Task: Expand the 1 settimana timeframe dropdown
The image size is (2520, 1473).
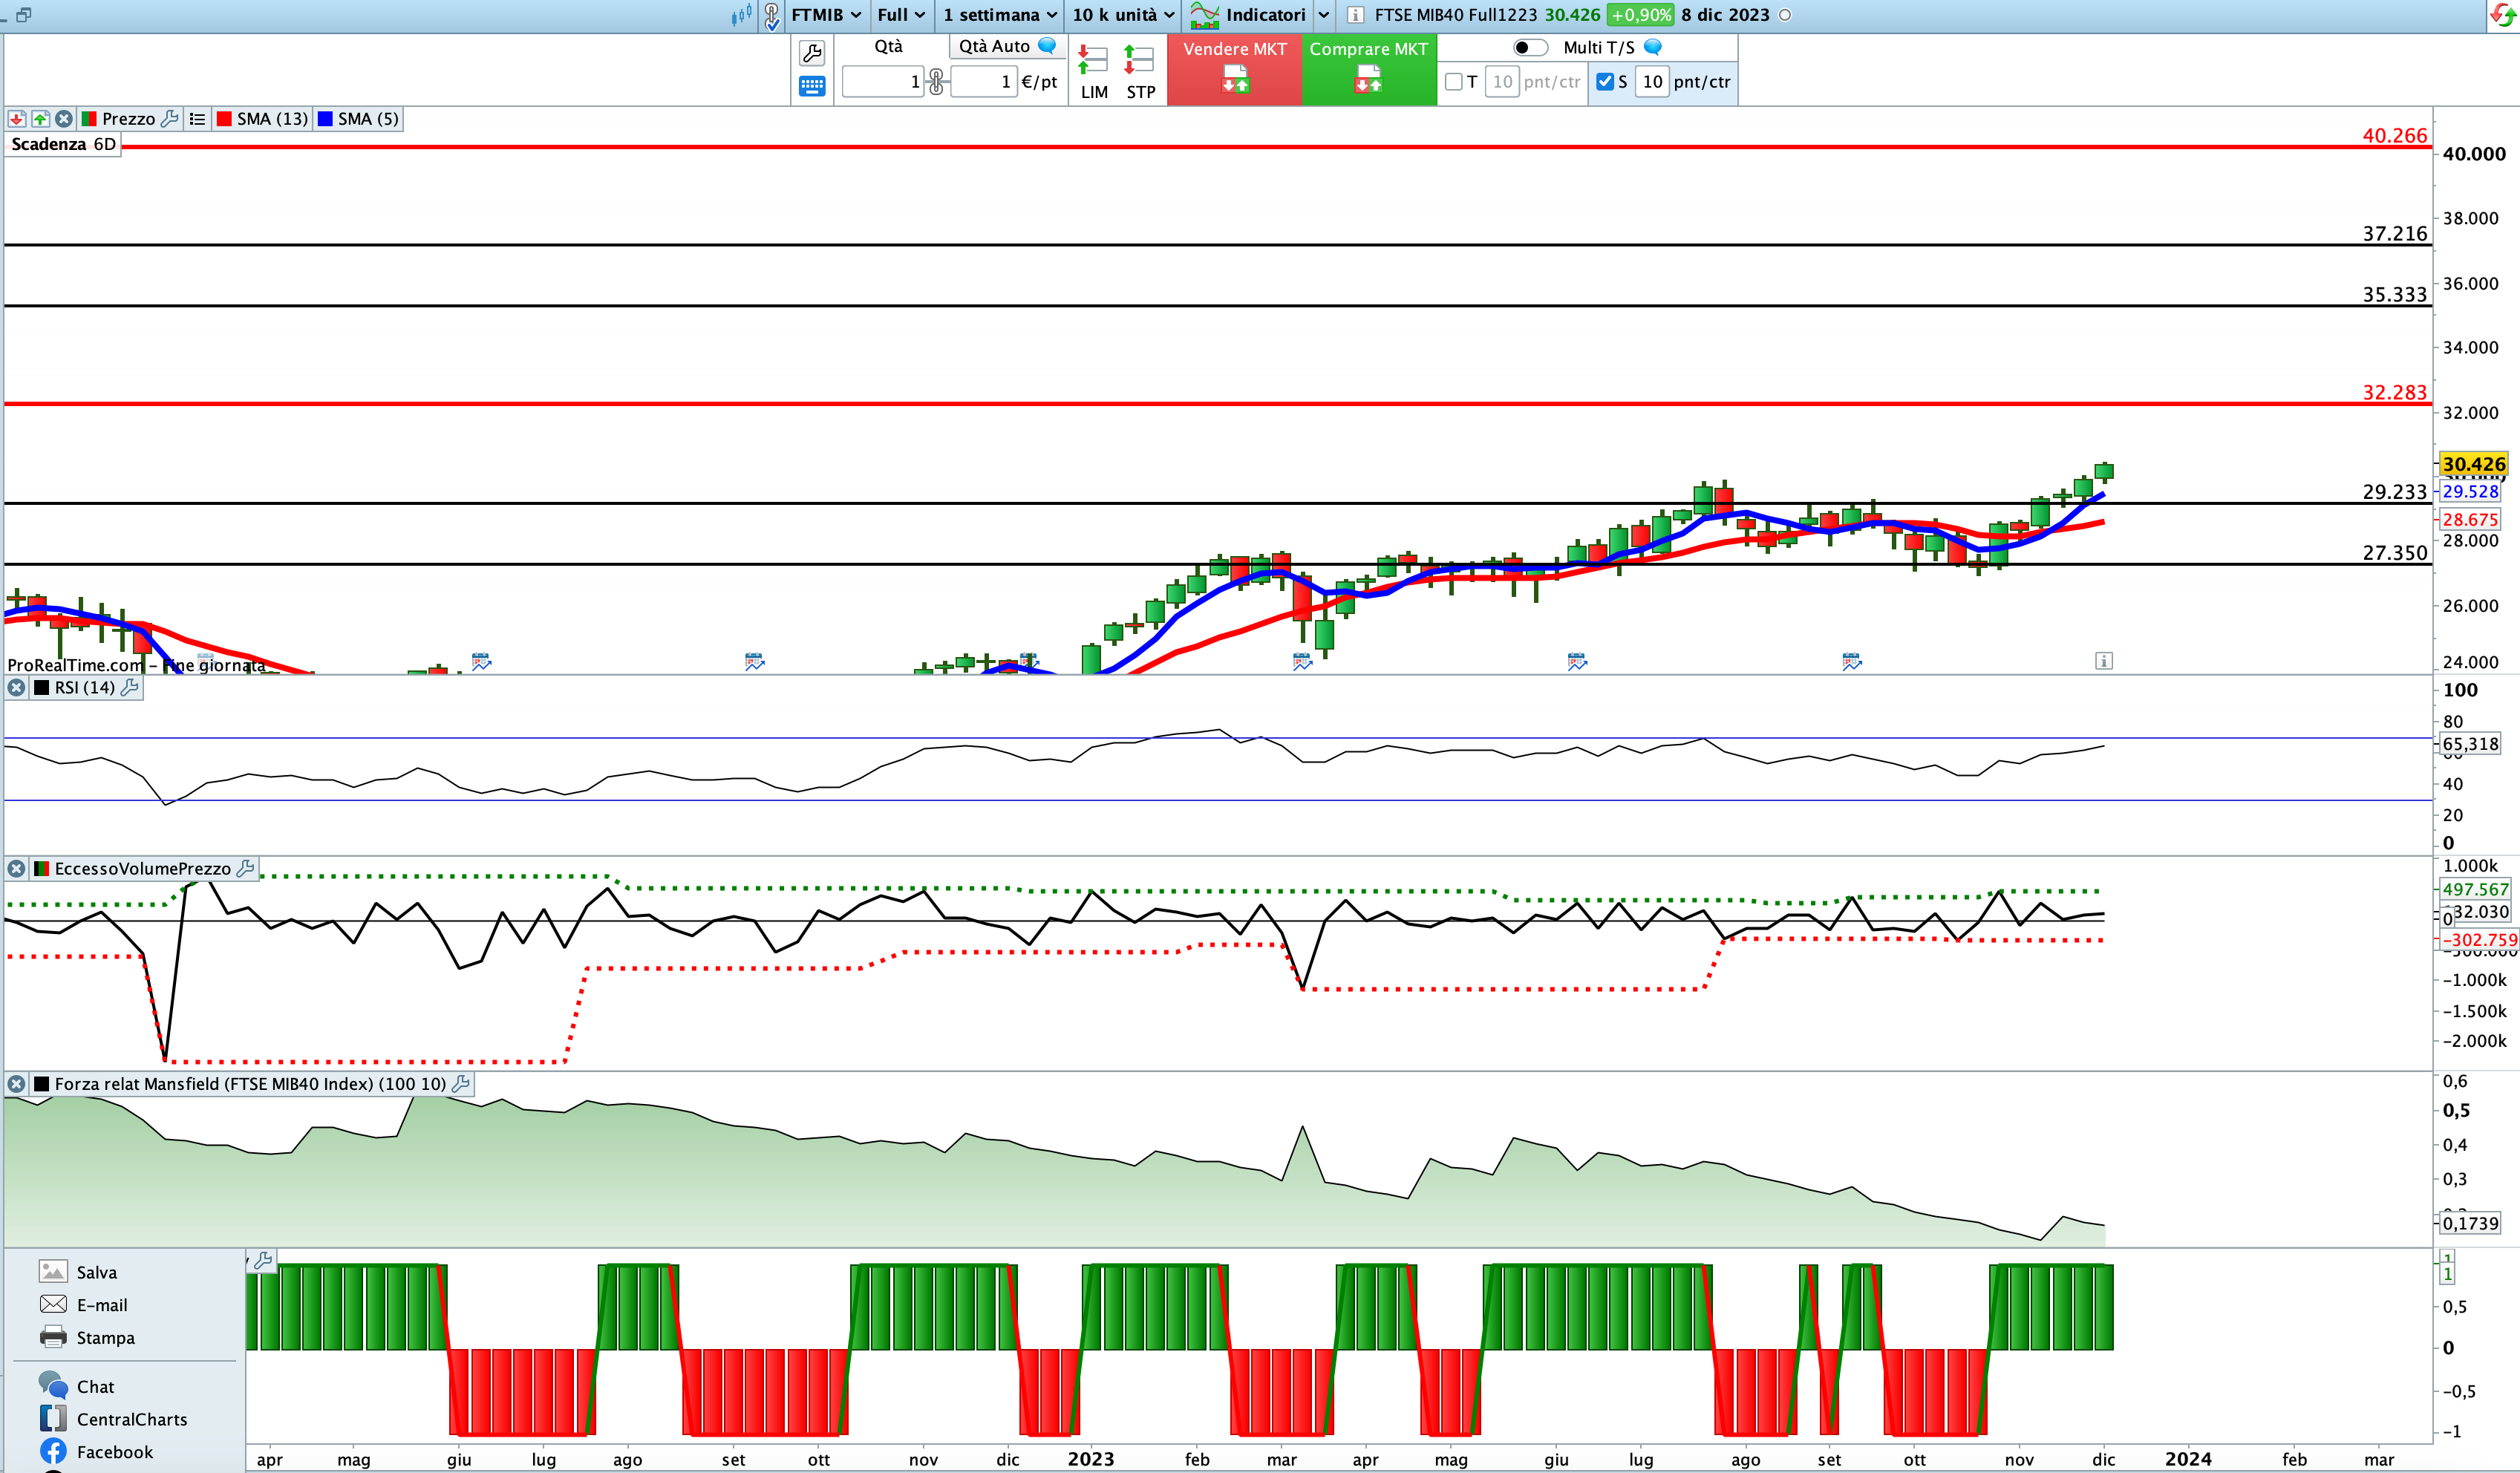Action: (x=999, y=15)
